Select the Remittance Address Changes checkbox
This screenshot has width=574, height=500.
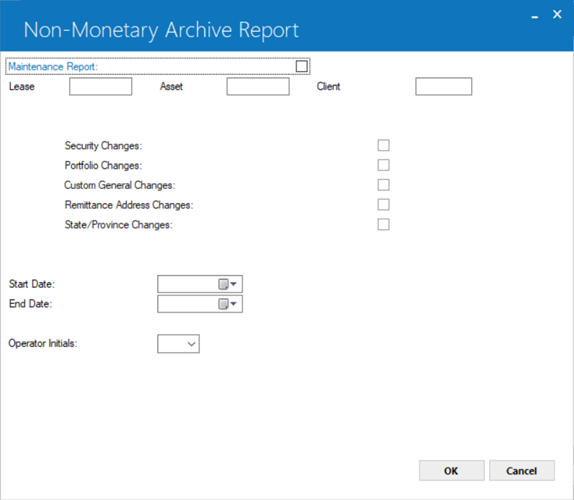pyautogui.click(x=383, y=205)
